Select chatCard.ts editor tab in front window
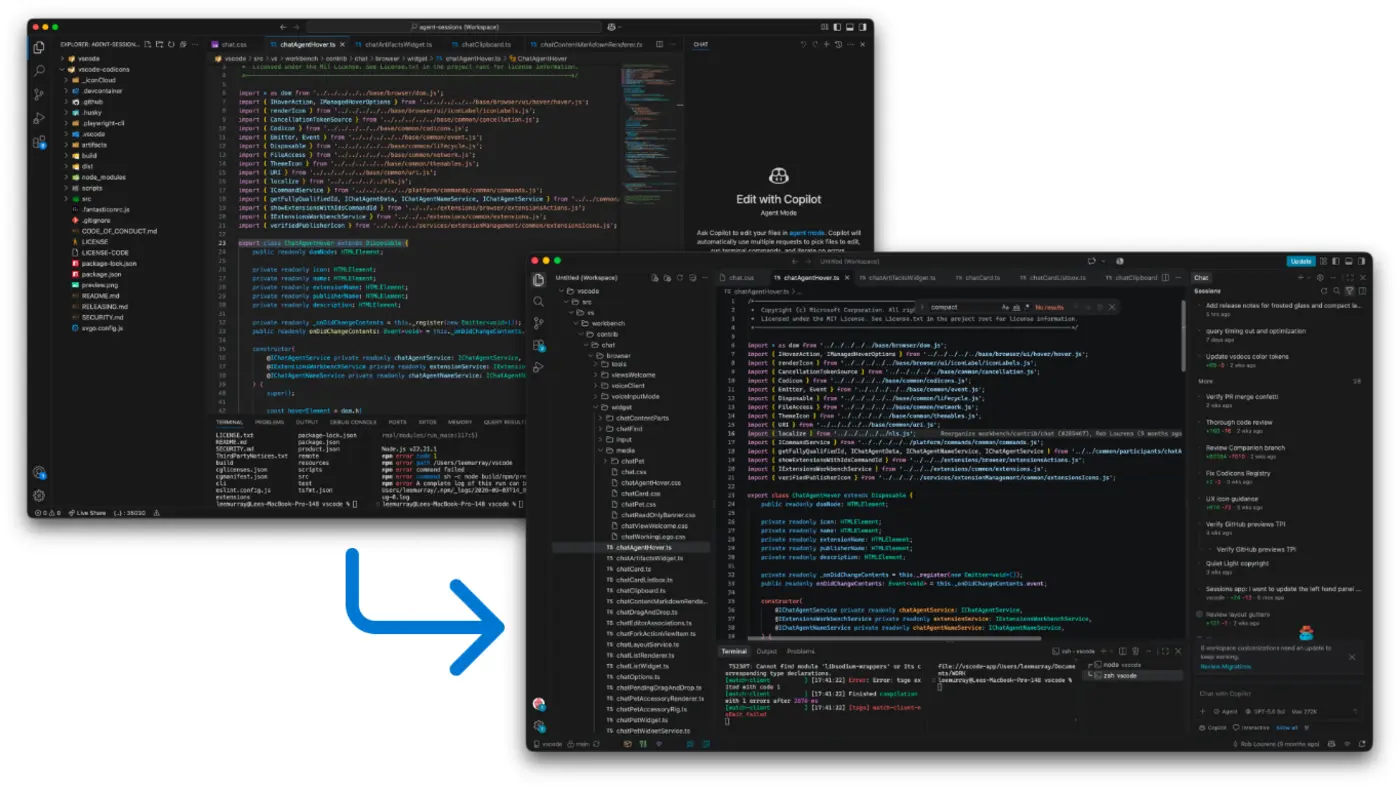The image size is (1400, 788). coord(982,277)
